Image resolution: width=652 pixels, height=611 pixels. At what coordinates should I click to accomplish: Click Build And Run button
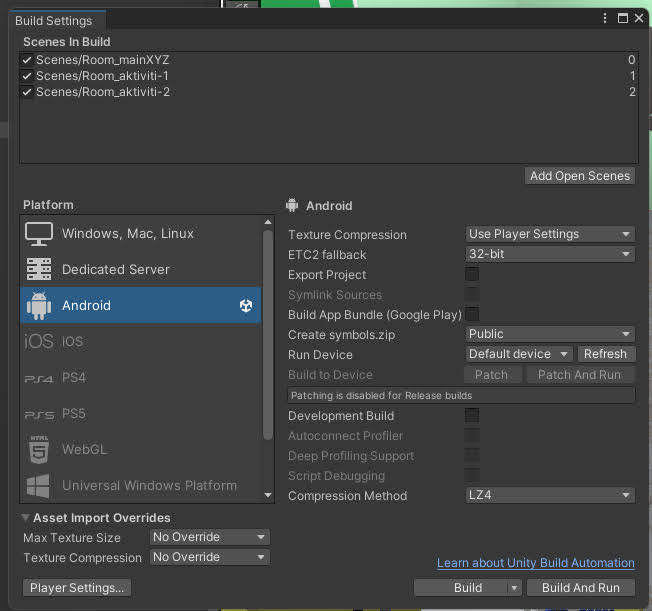tap(580, 588)
